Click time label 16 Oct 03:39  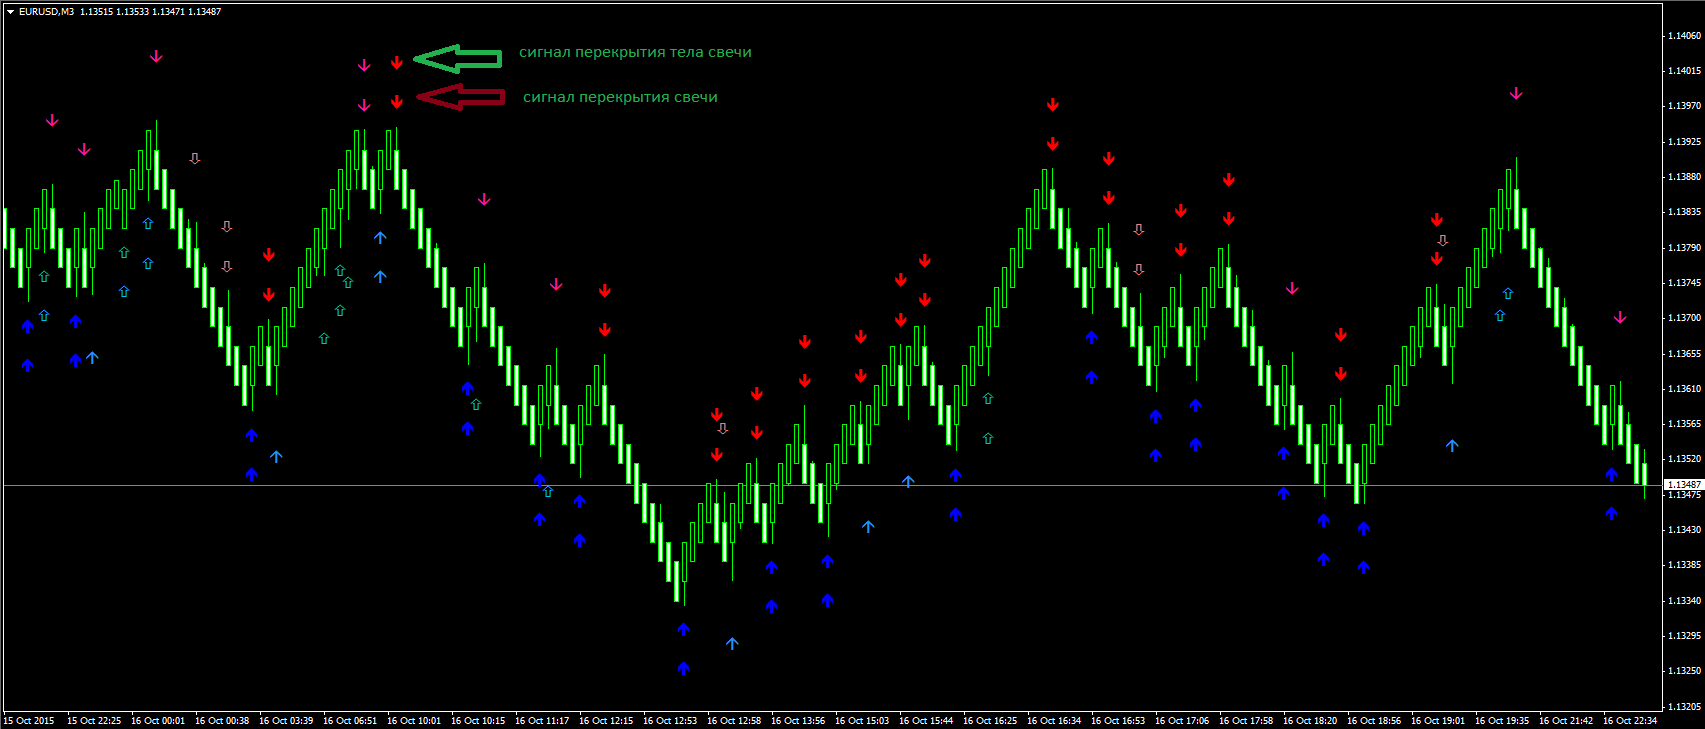286,721
